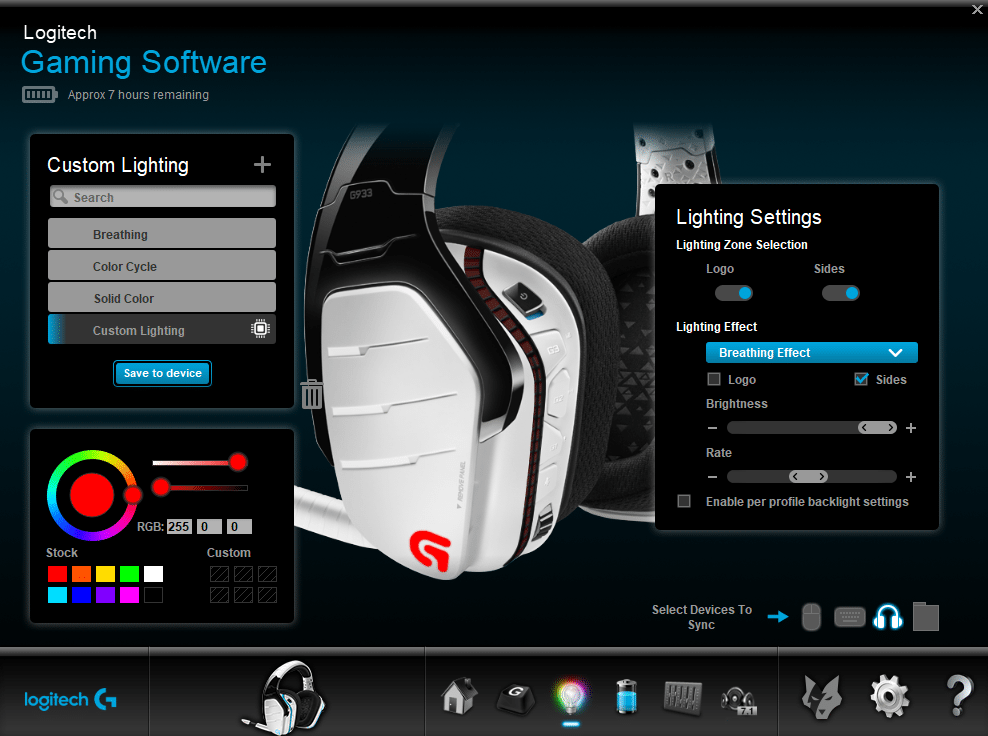The height and width of the screenshot is (736, 988).
Task: Click the red brightness slider knob
Action: tap(161, 486)
